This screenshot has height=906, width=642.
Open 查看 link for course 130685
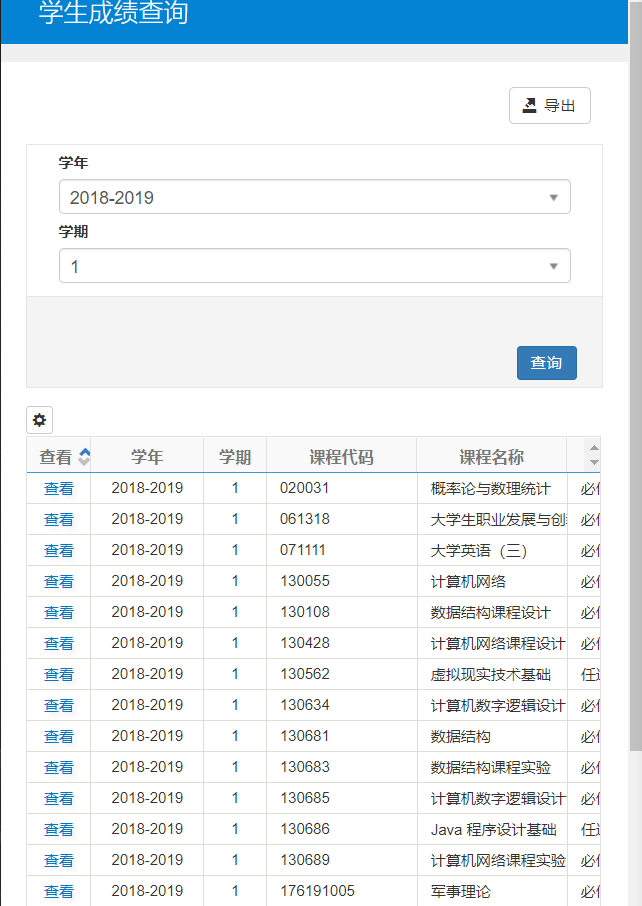(59, 799)
